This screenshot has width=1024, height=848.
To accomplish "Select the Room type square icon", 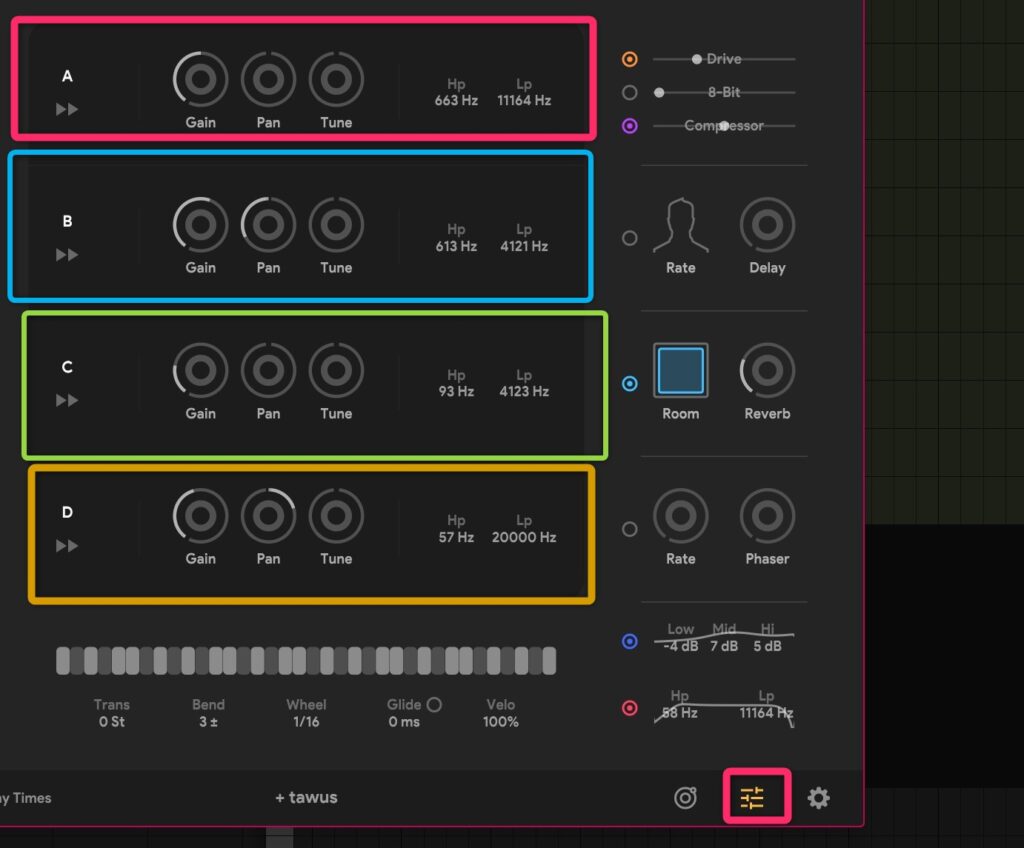I will pyautogui.click(x=681, y=371).
